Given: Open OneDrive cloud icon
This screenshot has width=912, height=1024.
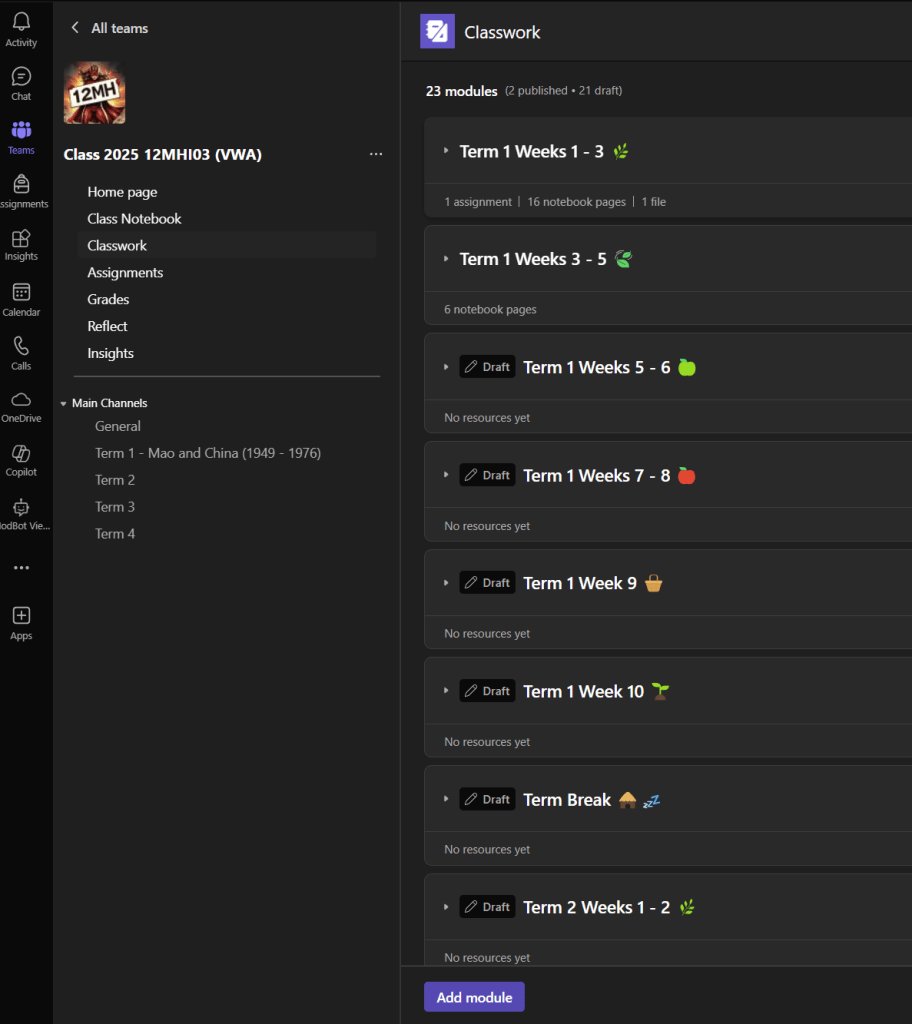Looking at the screenshot, I should pyautogui.click(x=21, y=406).
